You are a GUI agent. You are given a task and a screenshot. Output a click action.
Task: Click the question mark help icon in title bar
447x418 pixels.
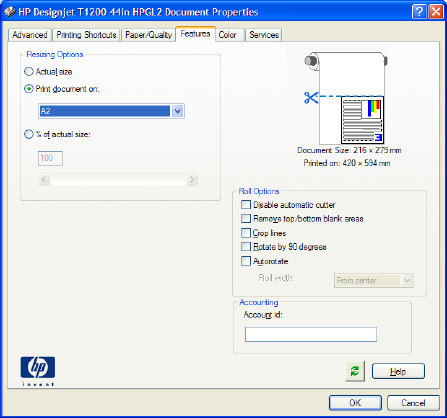pos(419,12)
